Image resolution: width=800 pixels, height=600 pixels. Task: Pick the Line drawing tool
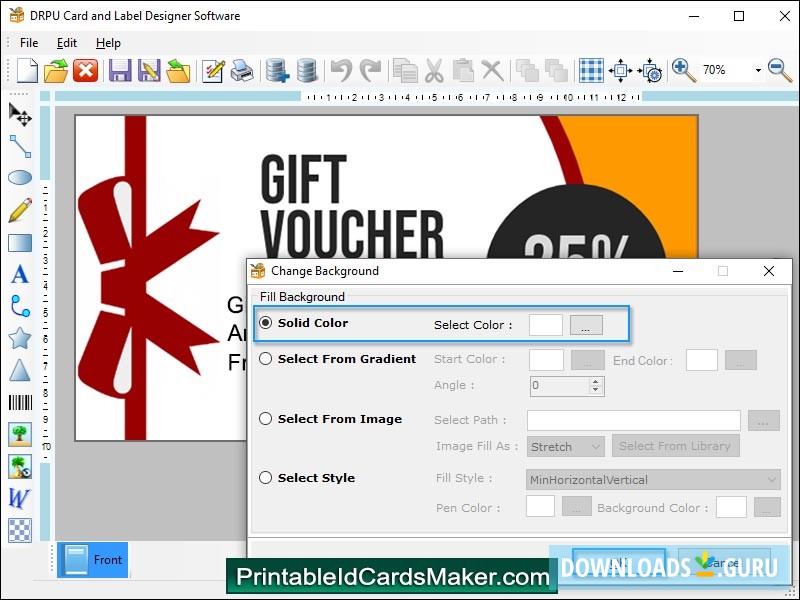click(20, 146)
